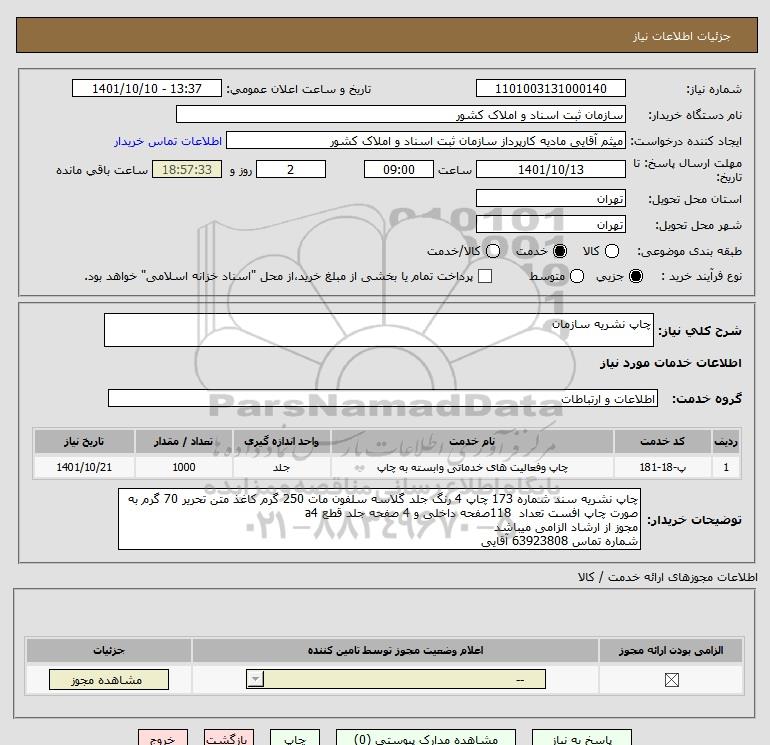
Task: Click the unit جلد cell
Action: point(281,467)
